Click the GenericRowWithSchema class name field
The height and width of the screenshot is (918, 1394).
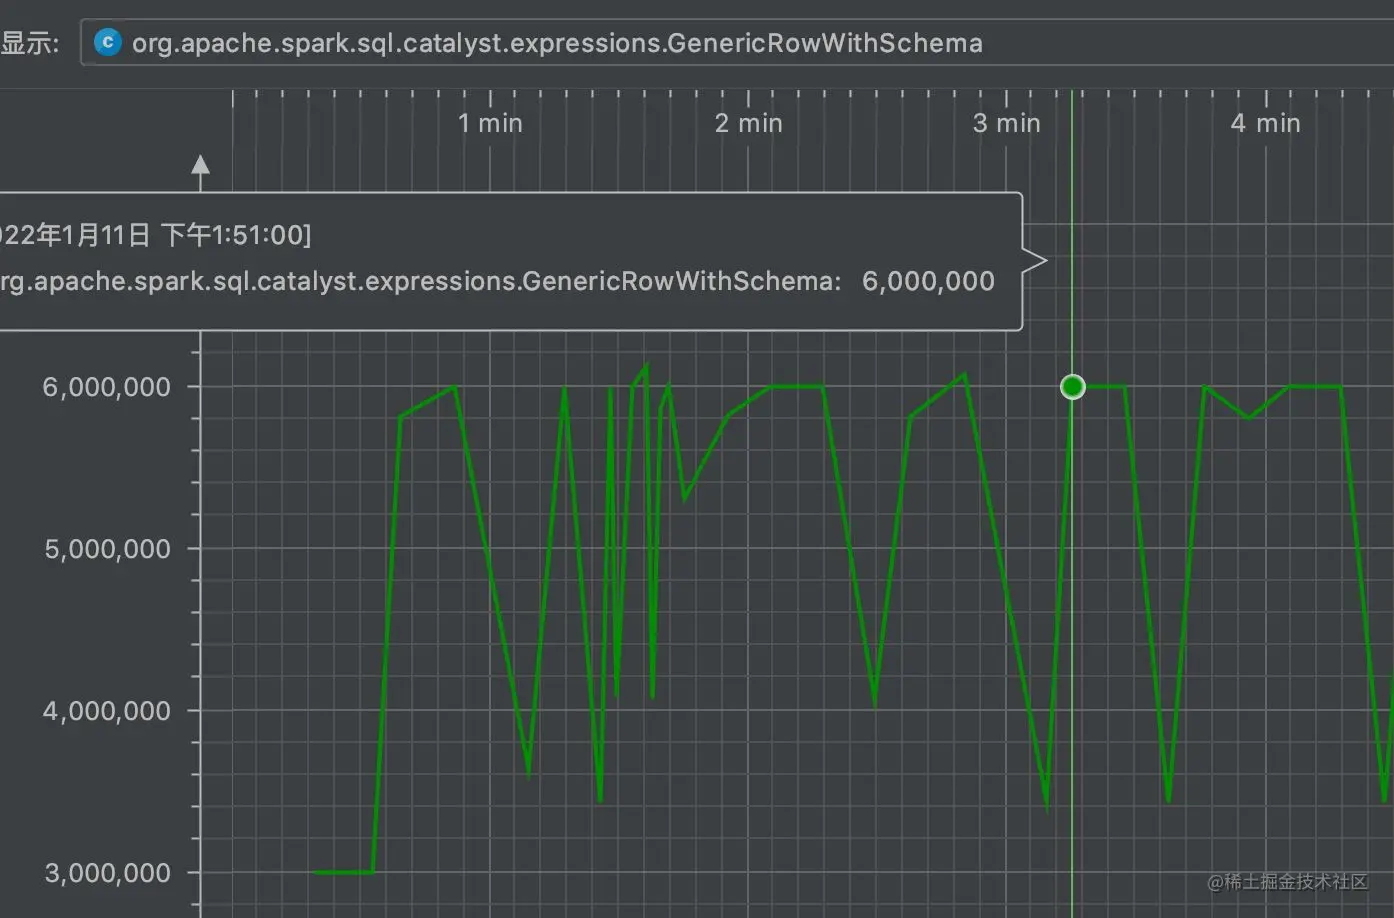737,43
